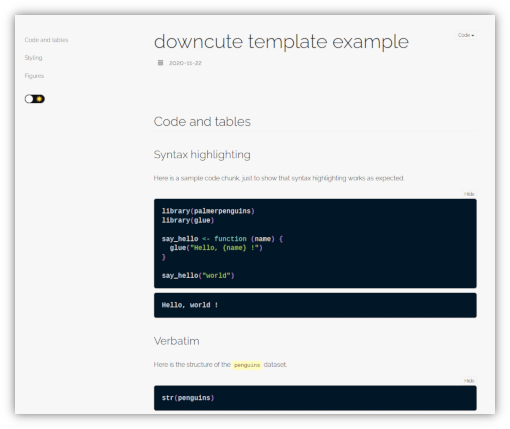Image resolution: width=510 pixels, height=429 pixels.
Task: Click inside the str(penguins) code block
Action: [x=315, y=398]
